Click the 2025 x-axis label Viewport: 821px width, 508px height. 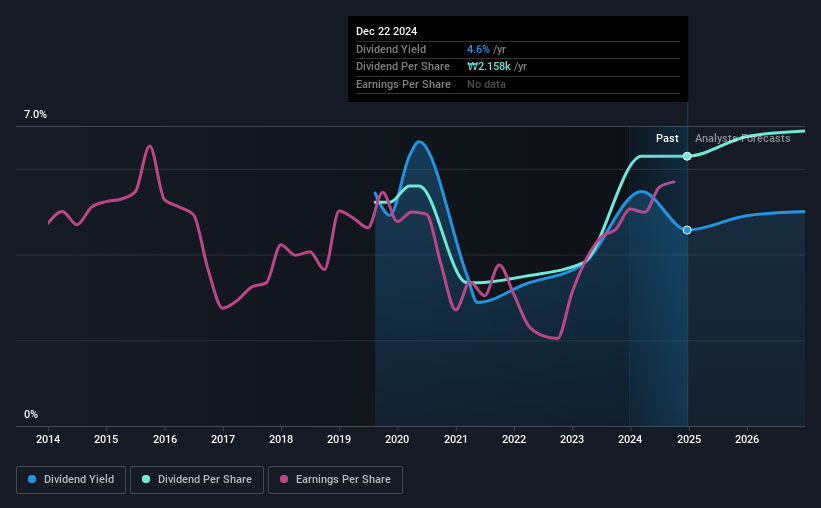coord(689,439)
